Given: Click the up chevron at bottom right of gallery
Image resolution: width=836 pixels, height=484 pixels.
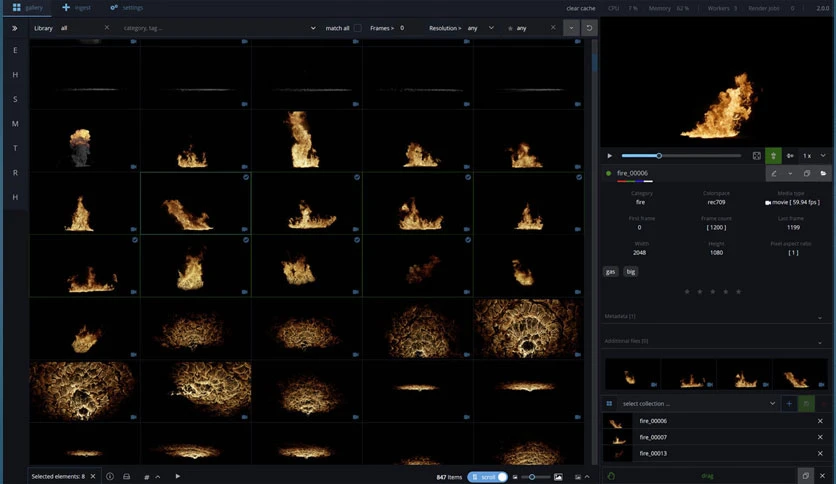Looking at the screenshot, I should click(x=587, y=477).
